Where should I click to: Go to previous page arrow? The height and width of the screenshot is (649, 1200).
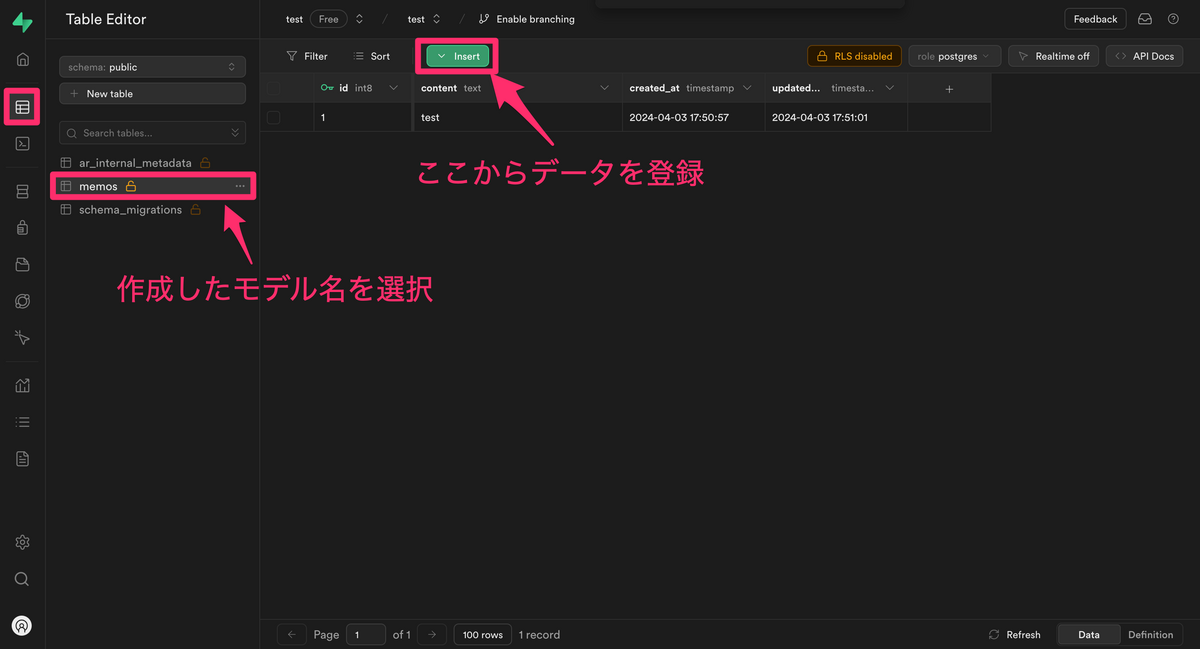coord(291,634)
